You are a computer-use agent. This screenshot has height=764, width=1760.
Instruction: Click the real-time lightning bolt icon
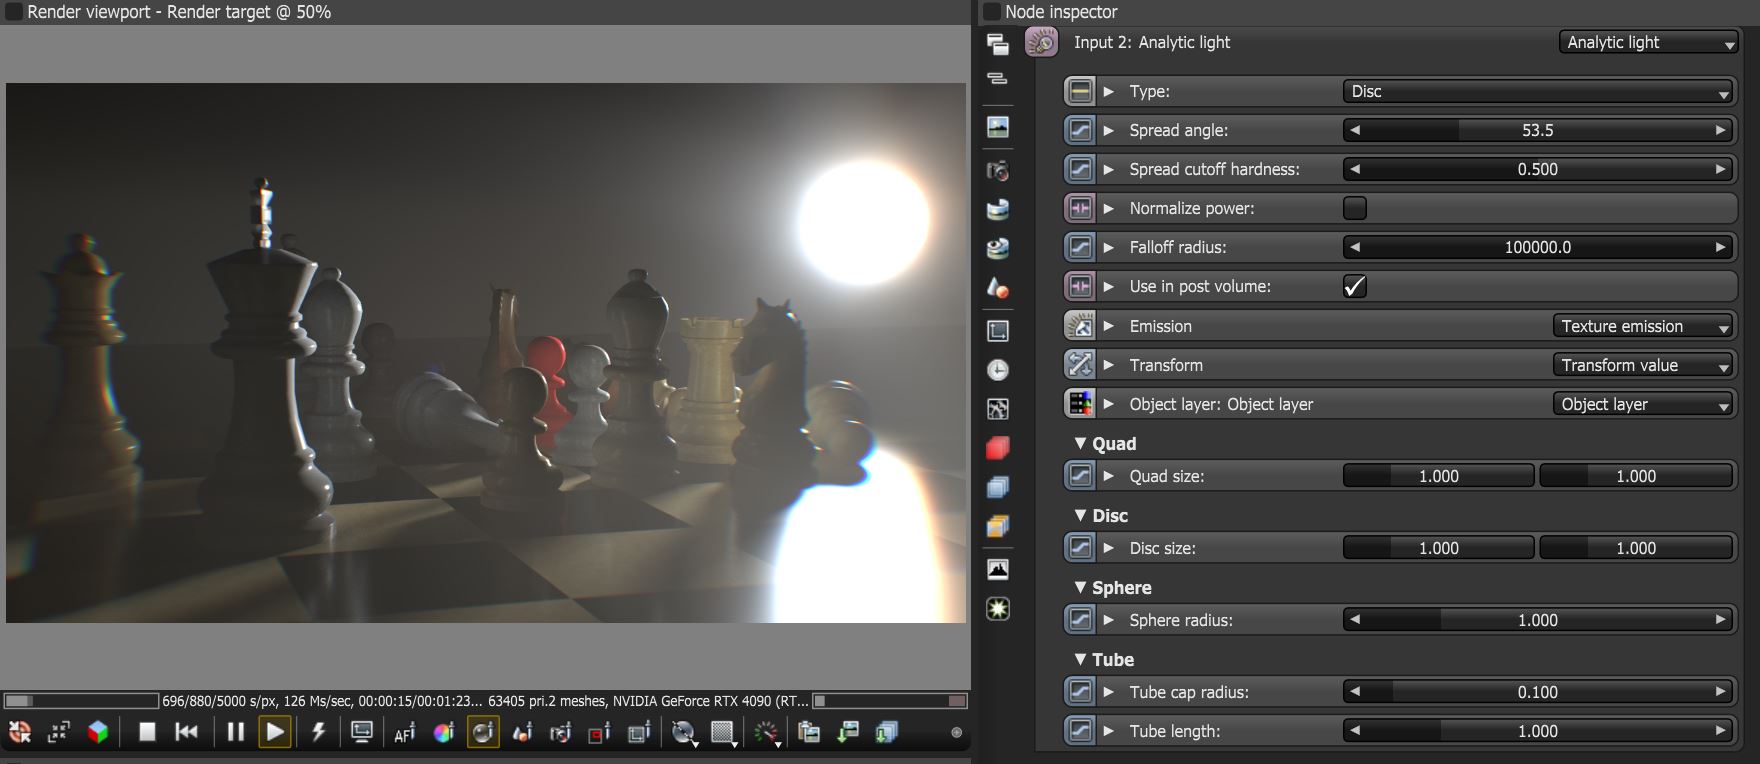[318, 732]
